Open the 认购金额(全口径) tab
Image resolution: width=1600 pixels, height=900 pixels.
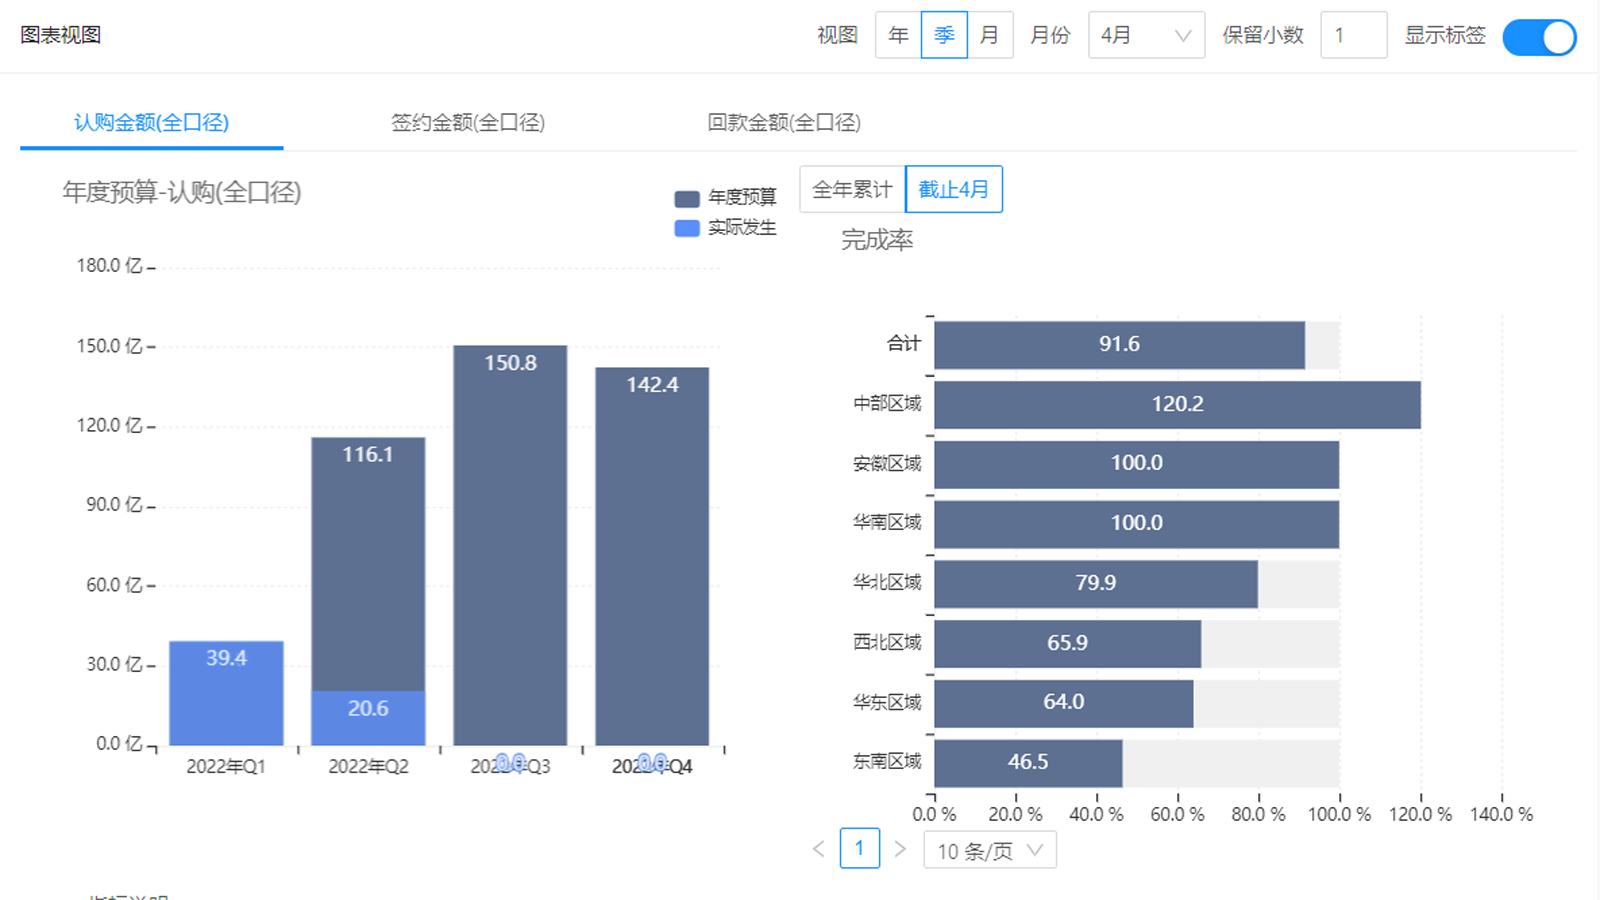click(152, 123)
